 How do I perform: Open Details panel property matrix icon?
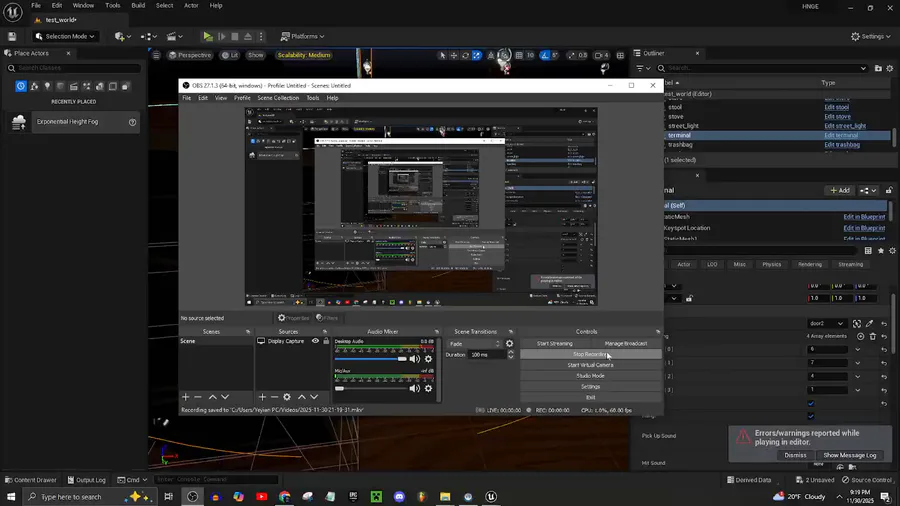point(868,251)
